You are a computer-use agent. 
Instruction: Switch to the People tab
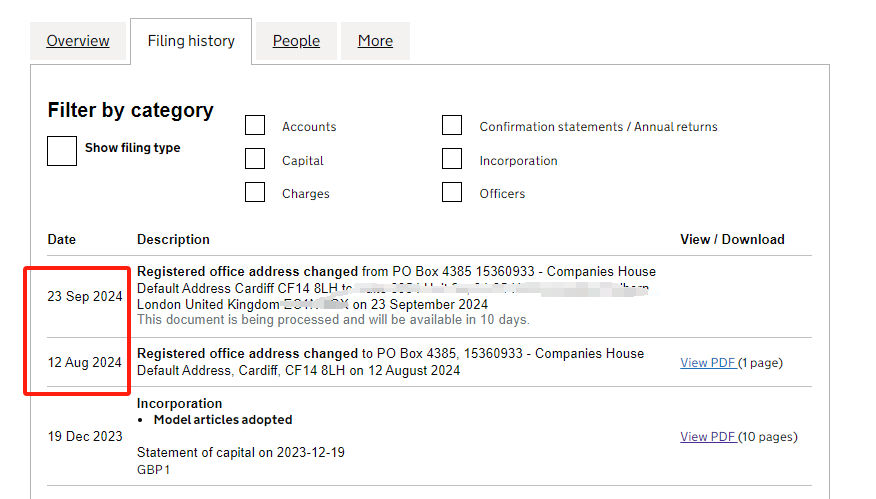click(296, 41)
